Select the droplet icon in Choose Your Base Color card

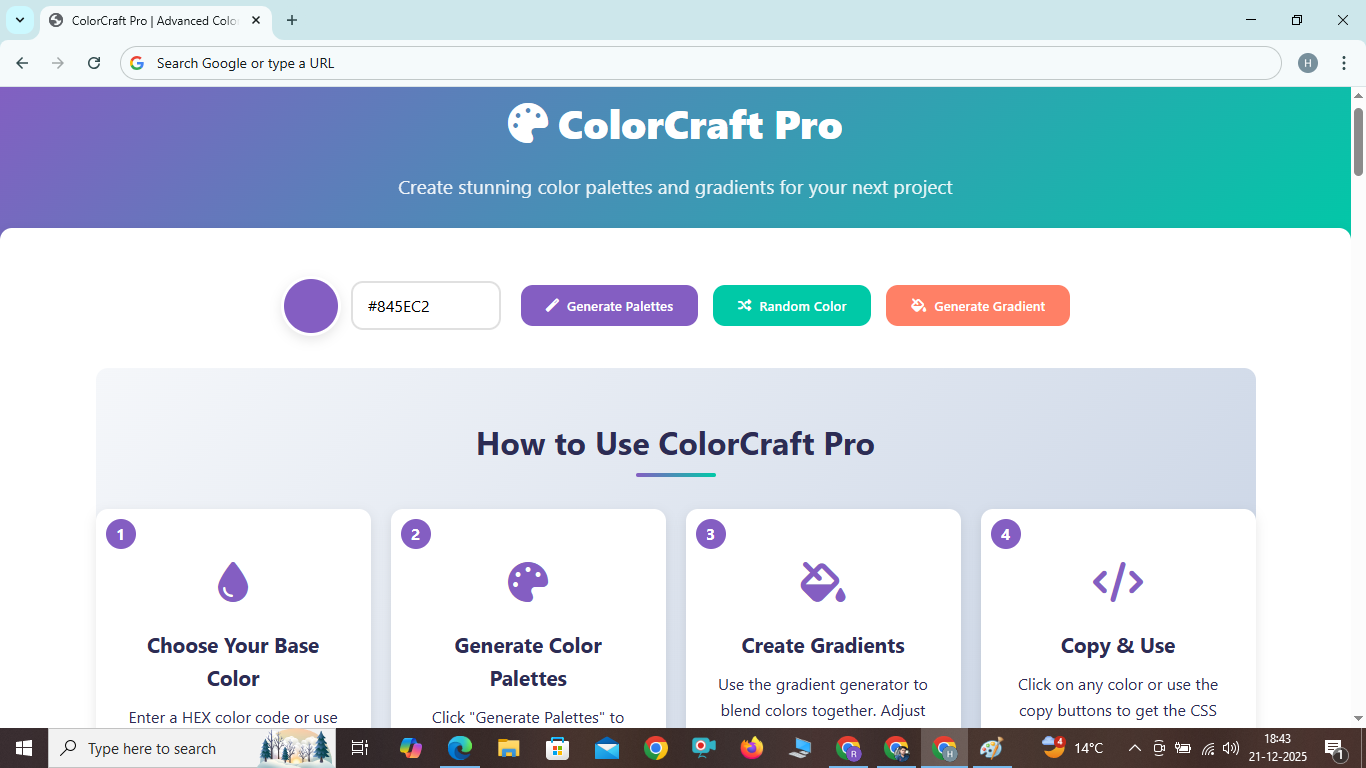coord(233,581)
